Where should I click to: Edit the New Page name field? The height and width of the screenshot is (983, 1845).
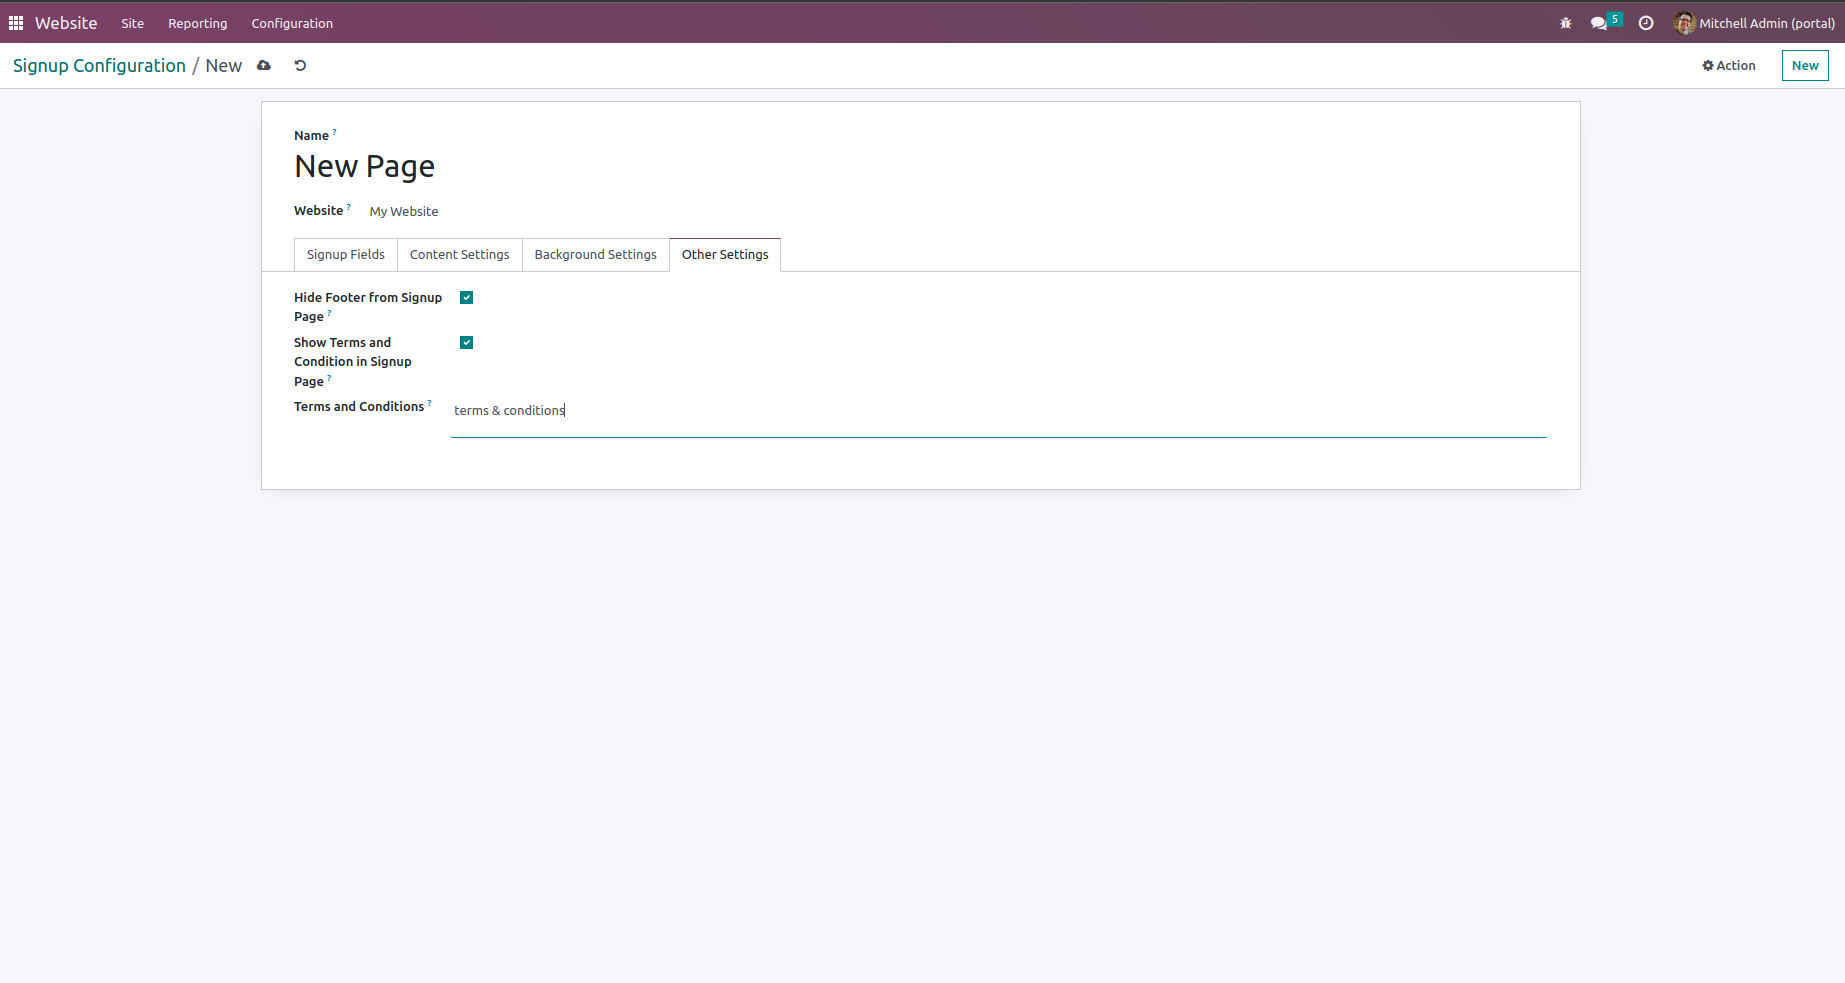tap(364, 167)
